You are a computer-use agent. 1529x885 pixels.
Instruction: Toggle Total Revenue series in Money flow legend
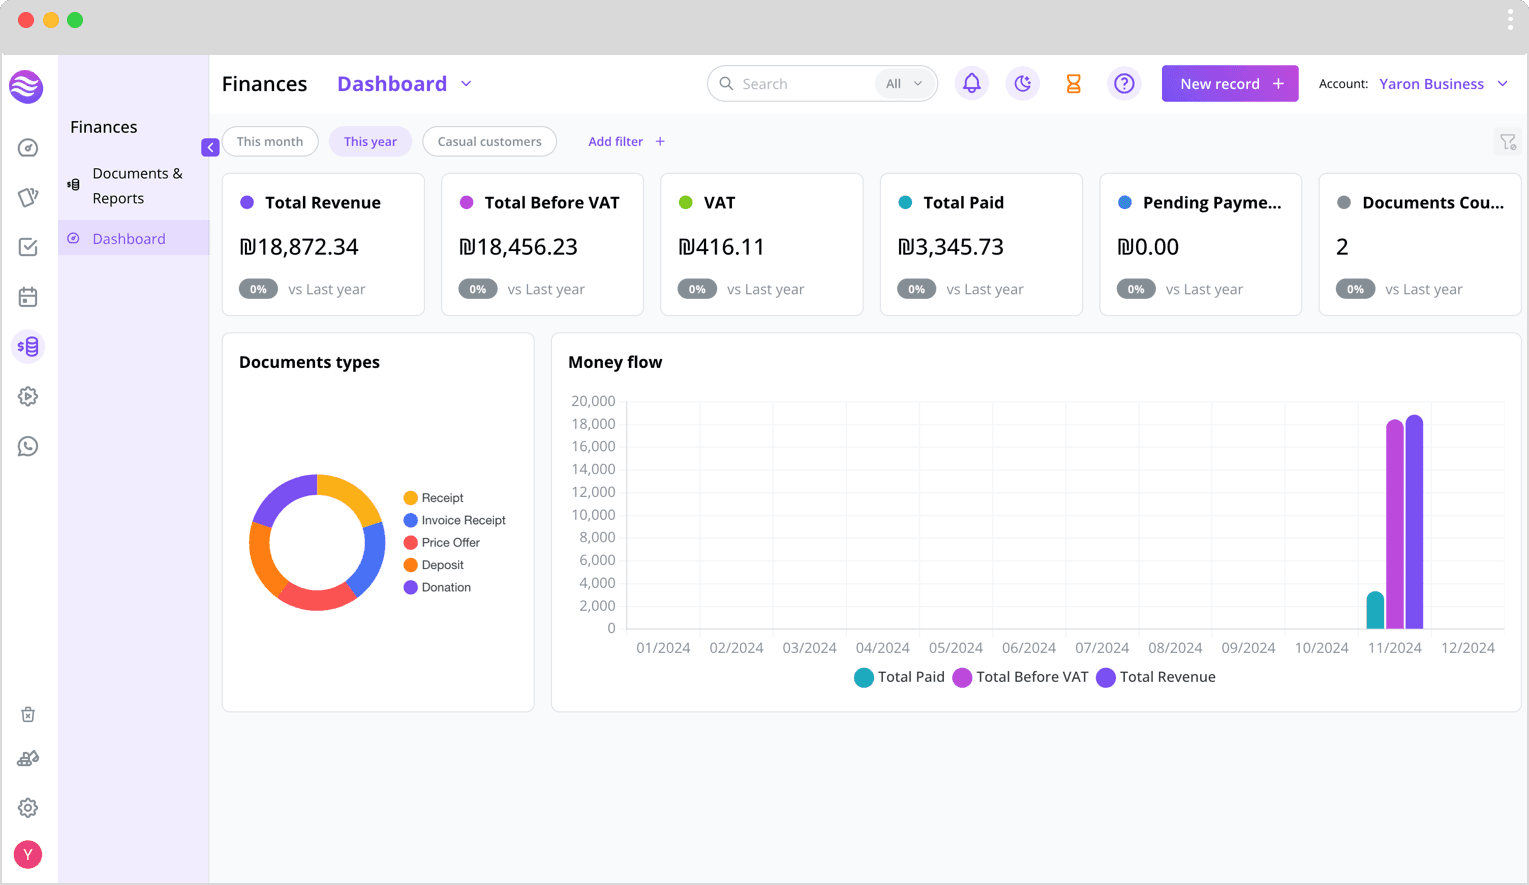(x=1156, y=677)
